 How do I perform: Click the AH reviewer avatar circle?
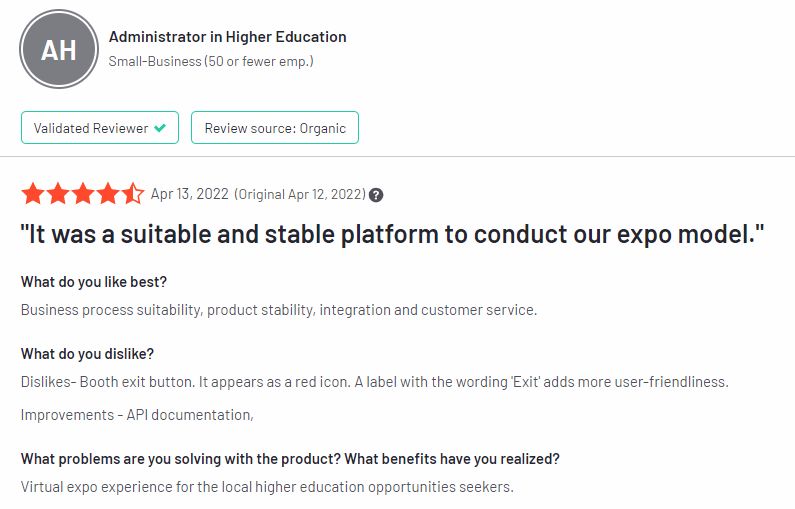[x=59, y=49]
